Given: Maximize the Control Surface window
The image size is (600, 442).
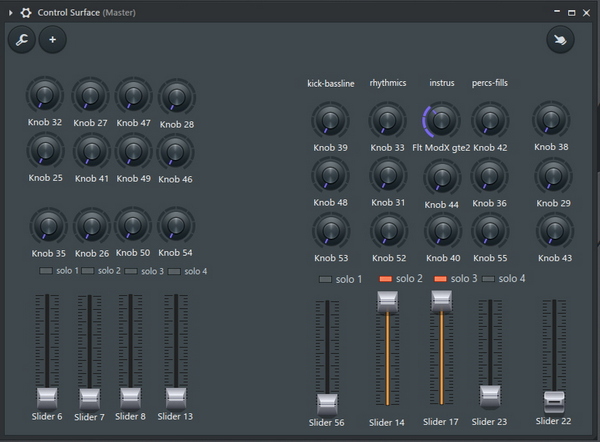Looking at the screenshot, I should 571,13.
